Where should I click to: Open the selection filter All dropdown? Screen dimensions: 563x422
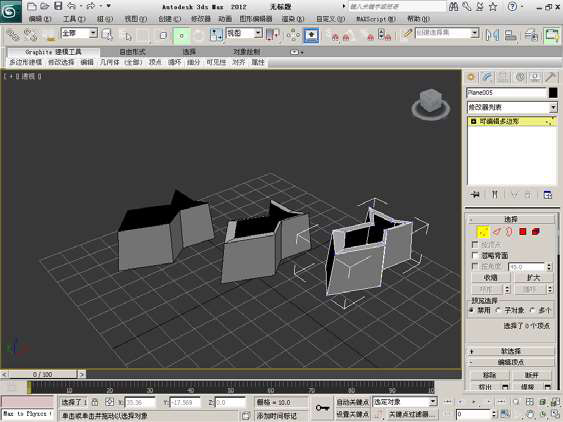tap(79, 33)
